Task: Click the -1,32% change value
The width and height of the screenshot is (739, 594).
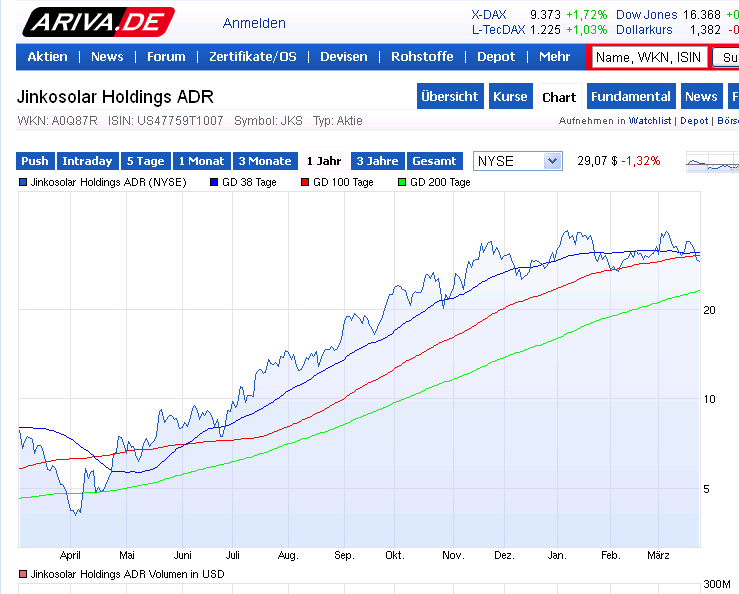Action: tap(641, 161)
